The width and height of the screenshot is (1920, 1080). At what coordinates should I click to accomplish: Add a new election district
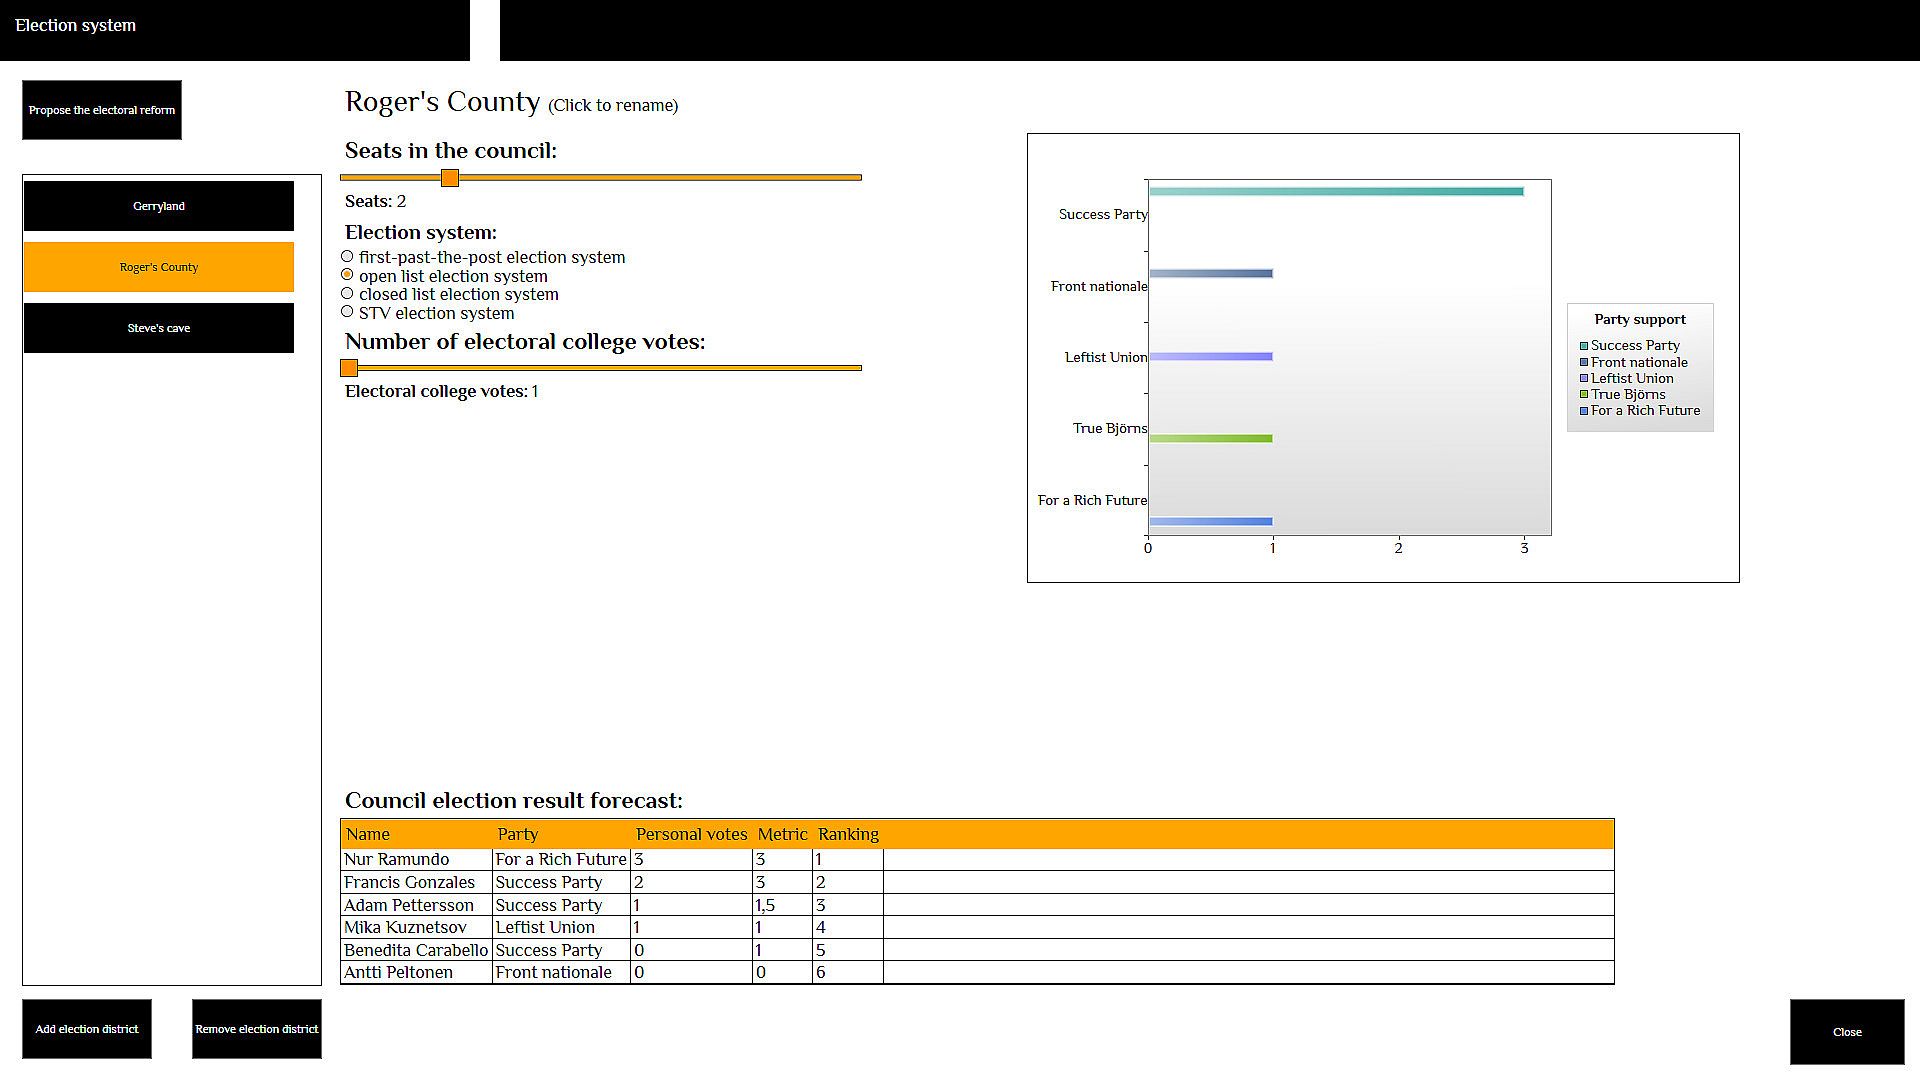(87, 1029)
